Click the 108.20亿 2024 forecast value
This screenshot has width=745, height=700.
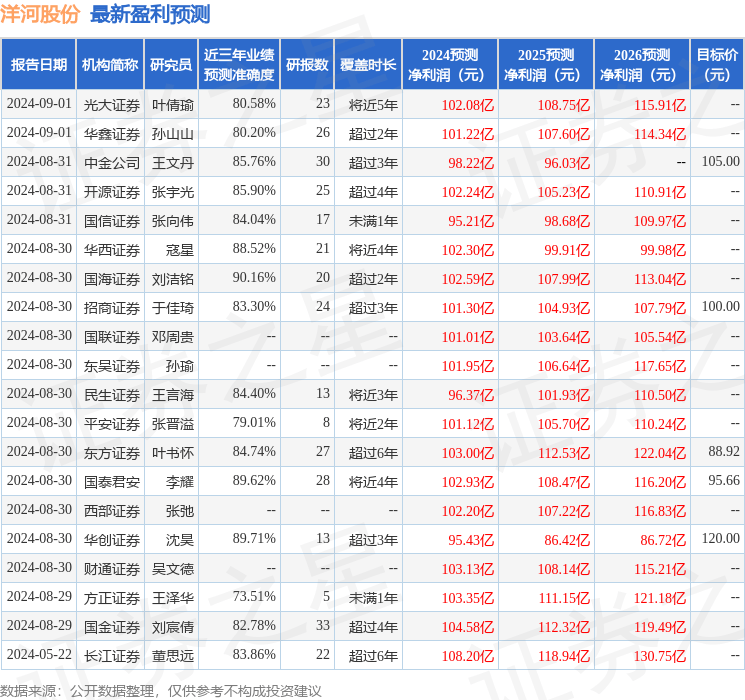click(x=468, y=656)
